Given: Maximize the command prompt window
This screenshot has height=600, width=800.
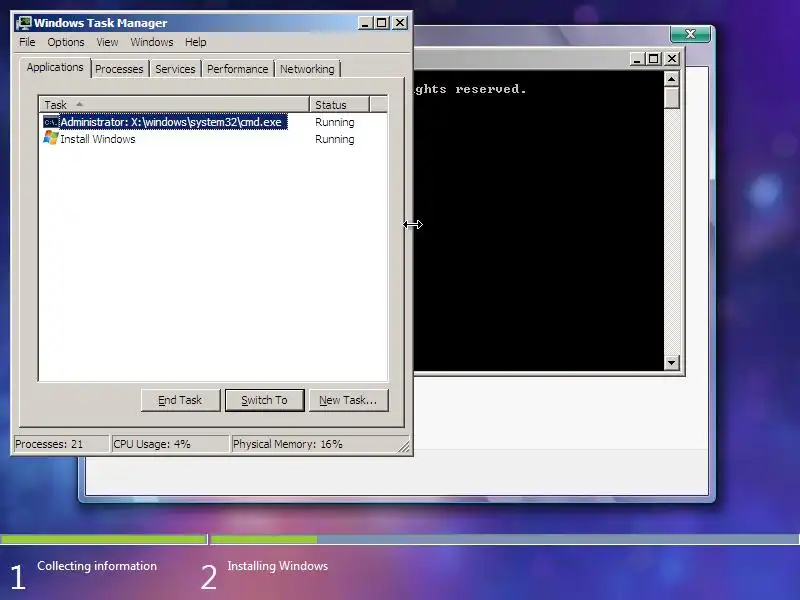Looking at the screenshot, I should click(x=654, y=59).
